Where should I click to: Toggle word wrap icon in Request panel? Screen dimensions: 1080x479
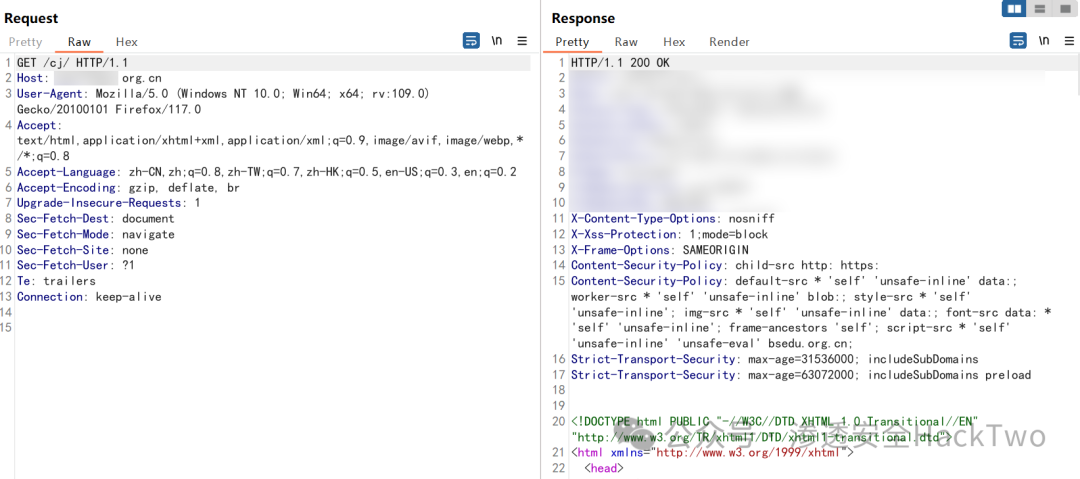click(471, 41)
